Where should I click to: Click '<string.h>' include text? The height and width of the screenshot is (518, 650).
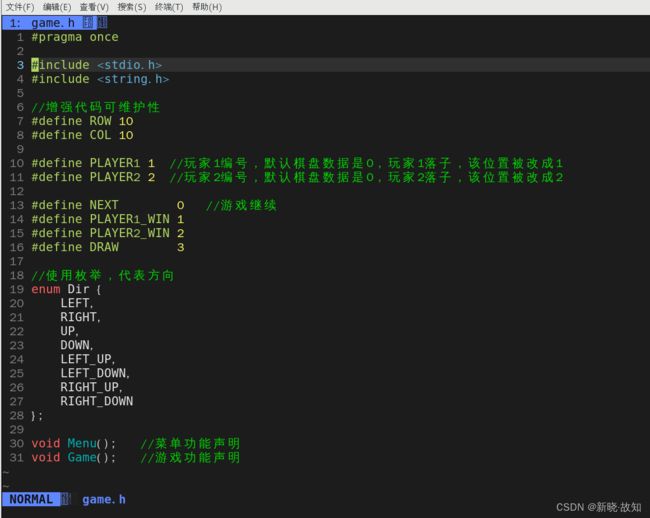[133, 79]
